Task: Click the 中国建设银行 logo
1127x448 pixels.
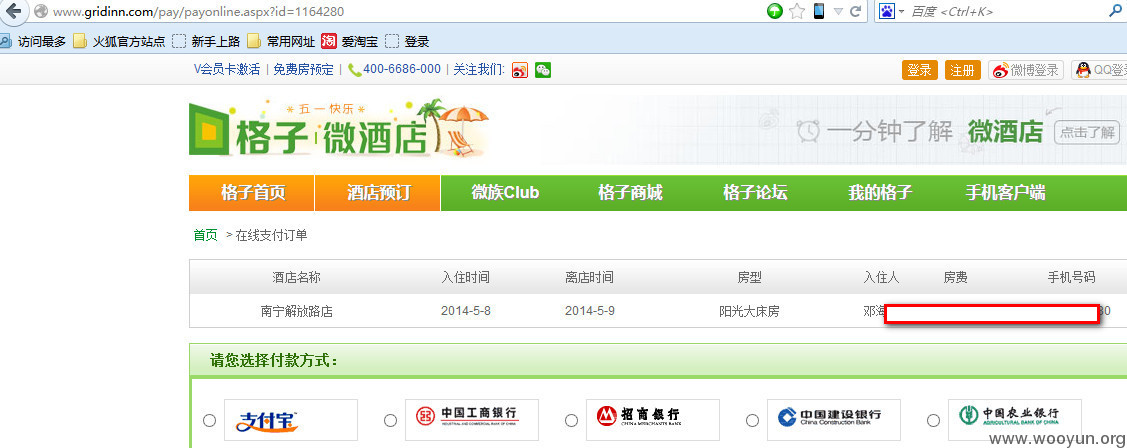Action: click(834, 420)
